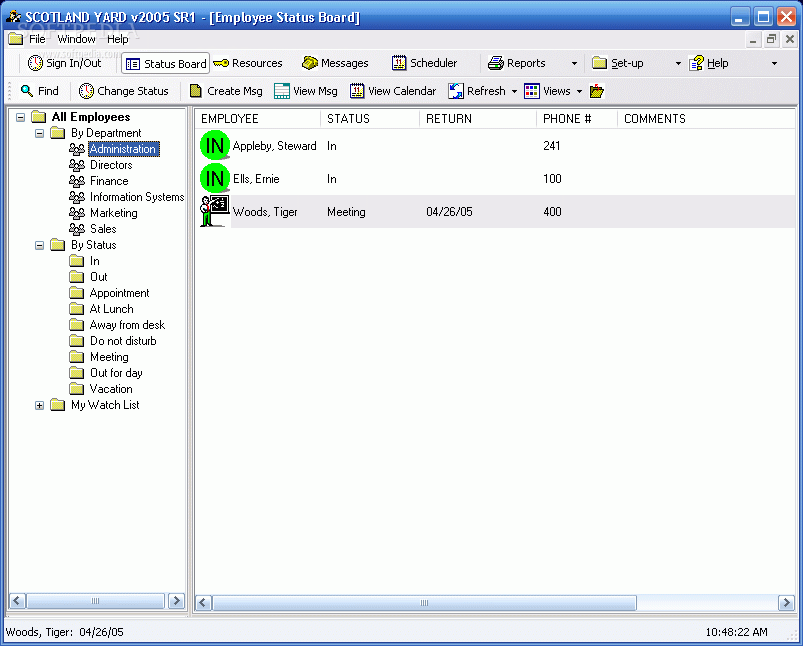Click the tree panel scroll right arrow
This screenshot has height=646, width=803.
point(177,600)
